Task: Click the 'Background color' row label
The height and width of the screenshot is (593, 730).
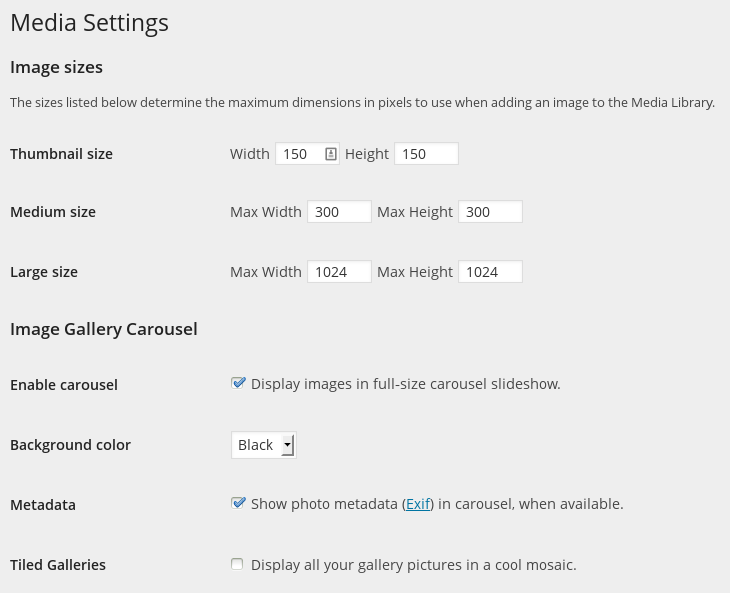Action: tap(70, 445)
